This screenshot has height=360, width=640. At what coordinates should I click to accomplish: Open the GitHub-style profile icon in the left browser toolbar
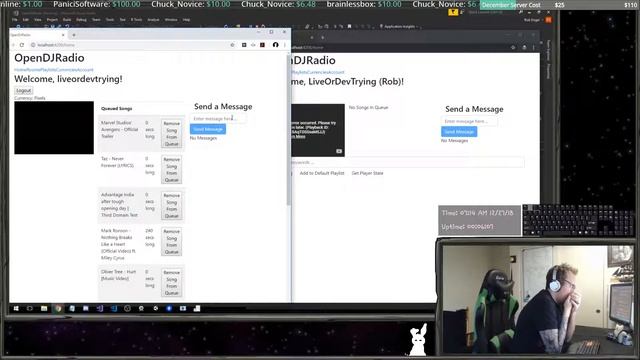pos(276,45)
